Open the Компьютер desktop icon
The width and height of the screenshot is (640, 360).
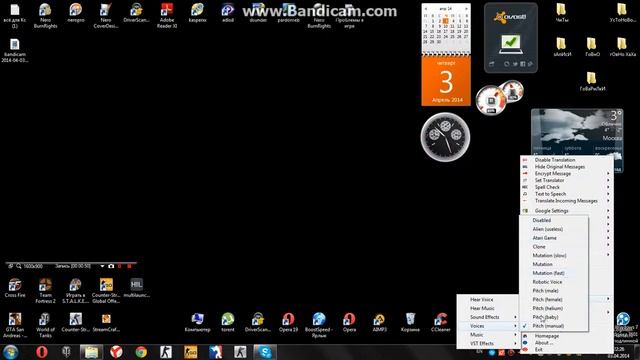coord(198,322)
